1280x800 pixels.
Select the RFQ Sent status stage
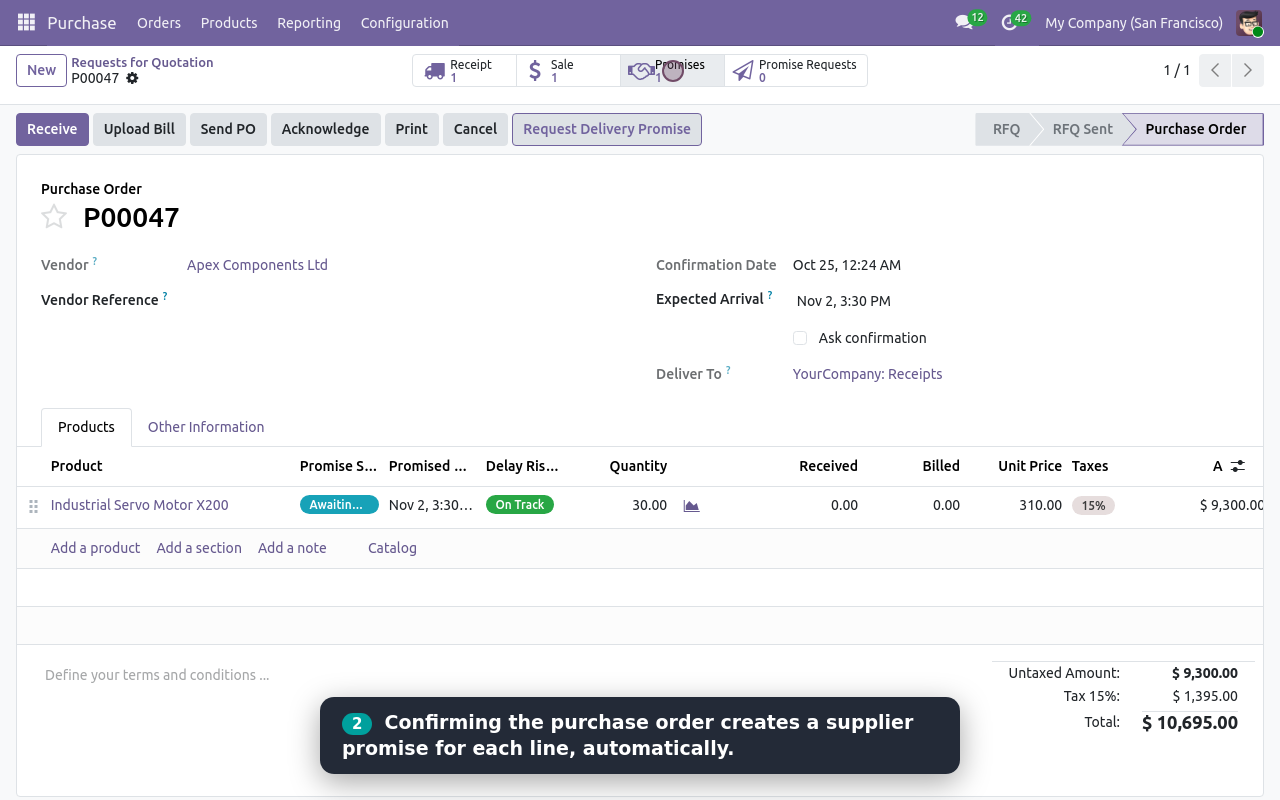(x=1082, y=129)
